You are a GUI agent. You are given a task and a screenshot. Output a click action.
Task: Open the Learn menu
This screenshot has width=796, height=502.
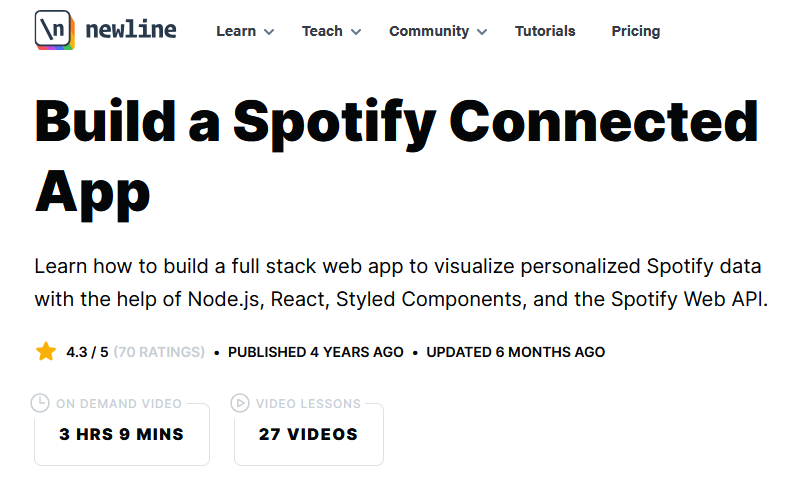pyautogui.click(x=236, y=31)
